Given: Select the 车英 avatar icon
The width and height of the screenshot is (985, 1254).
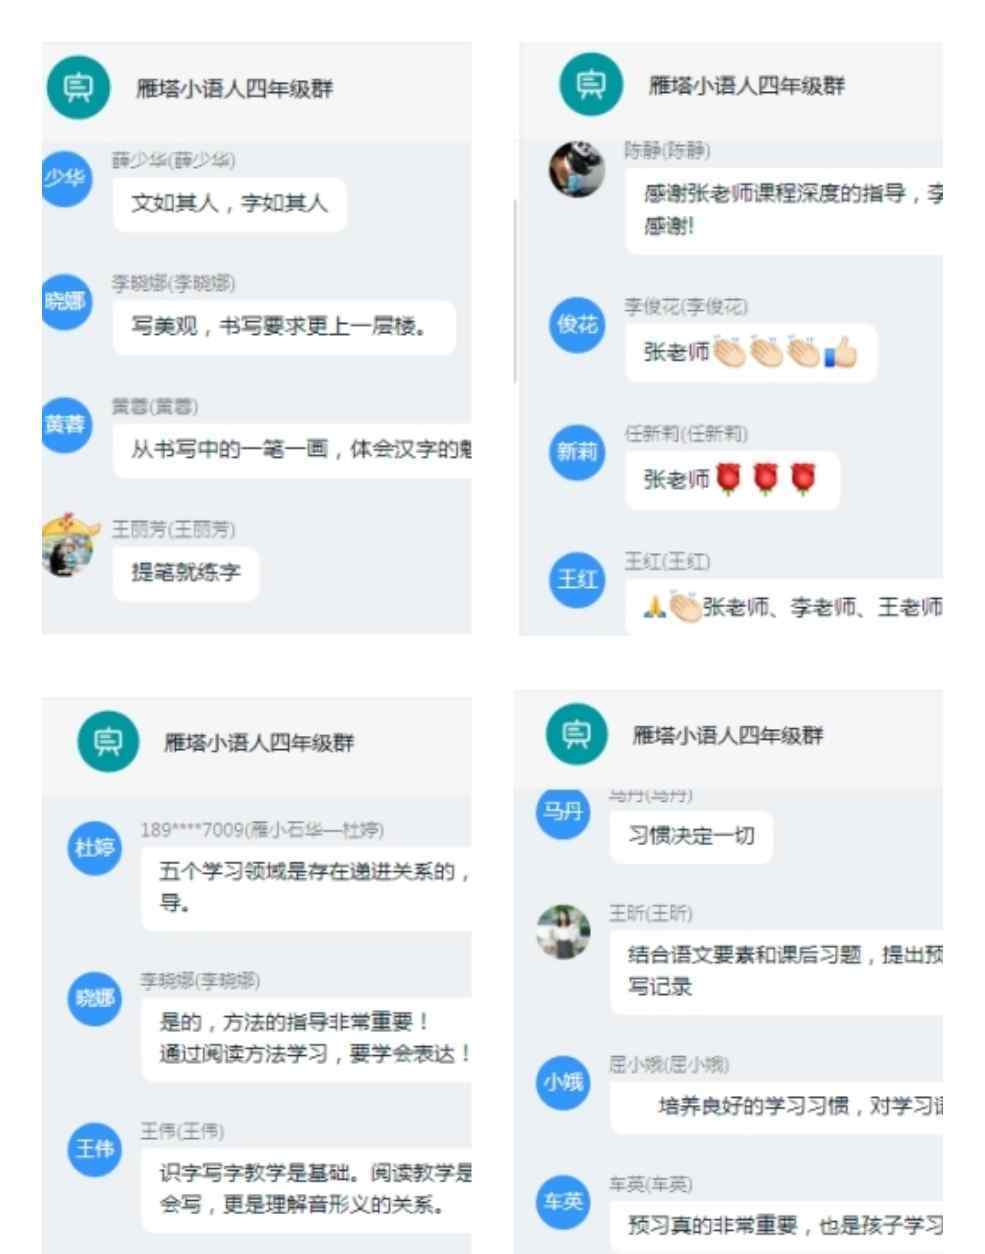Looking at the screenshot, I should pos(563,1201).
